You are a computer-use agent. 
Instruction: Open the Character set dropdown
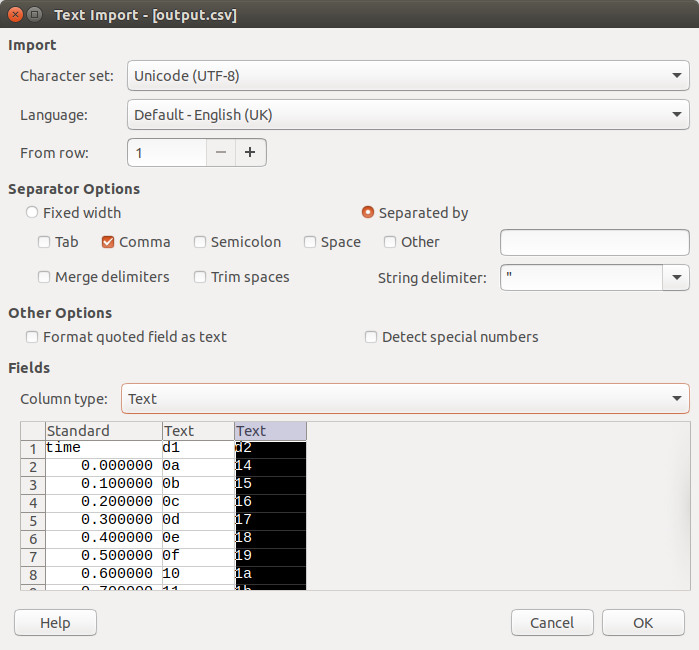click(408, 76)
